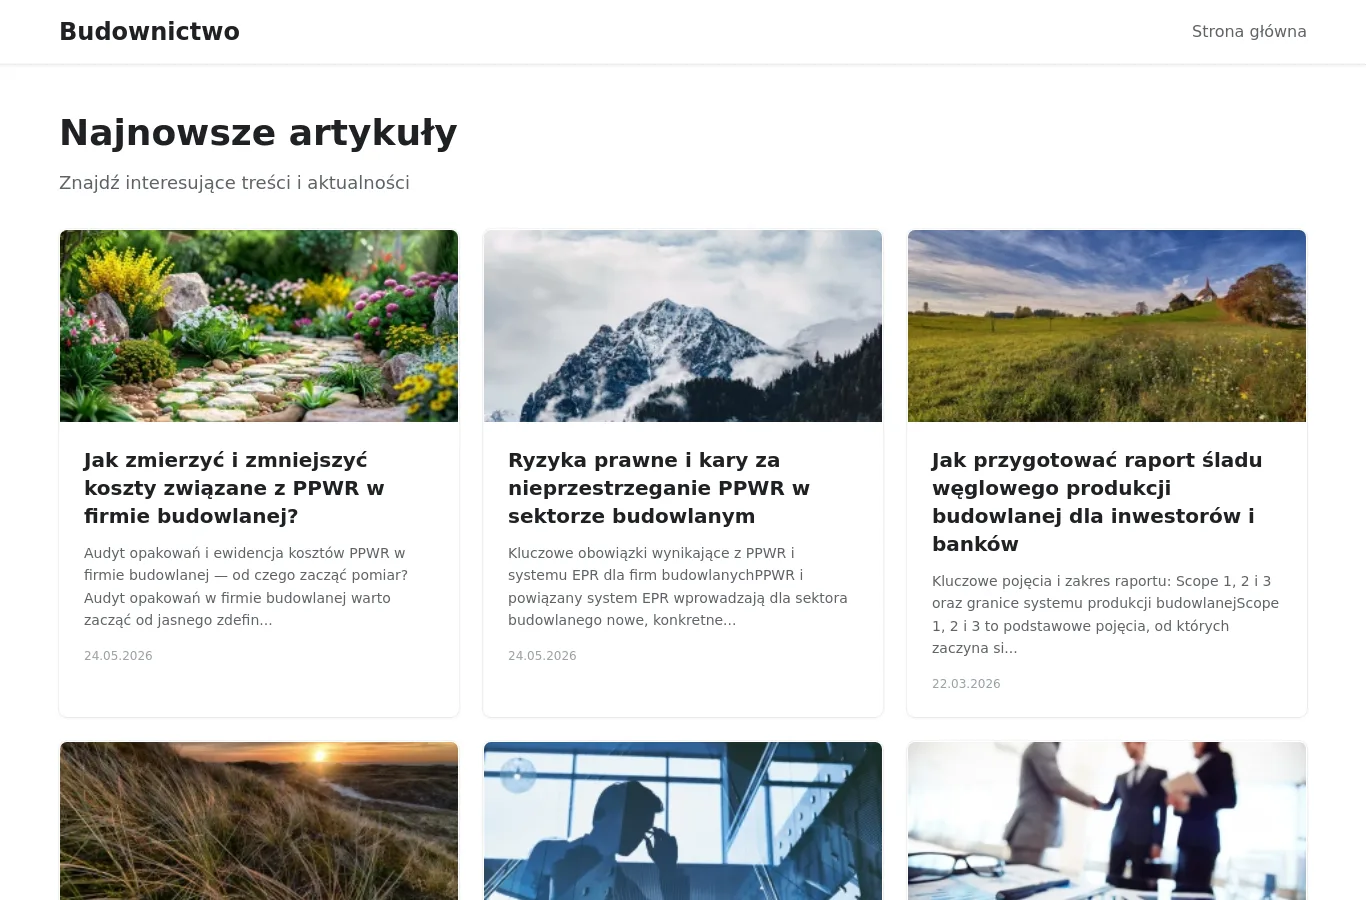1366x900 pixels.
Task: Open the green meadow landscape image
Action: (x=1107, y=326)
